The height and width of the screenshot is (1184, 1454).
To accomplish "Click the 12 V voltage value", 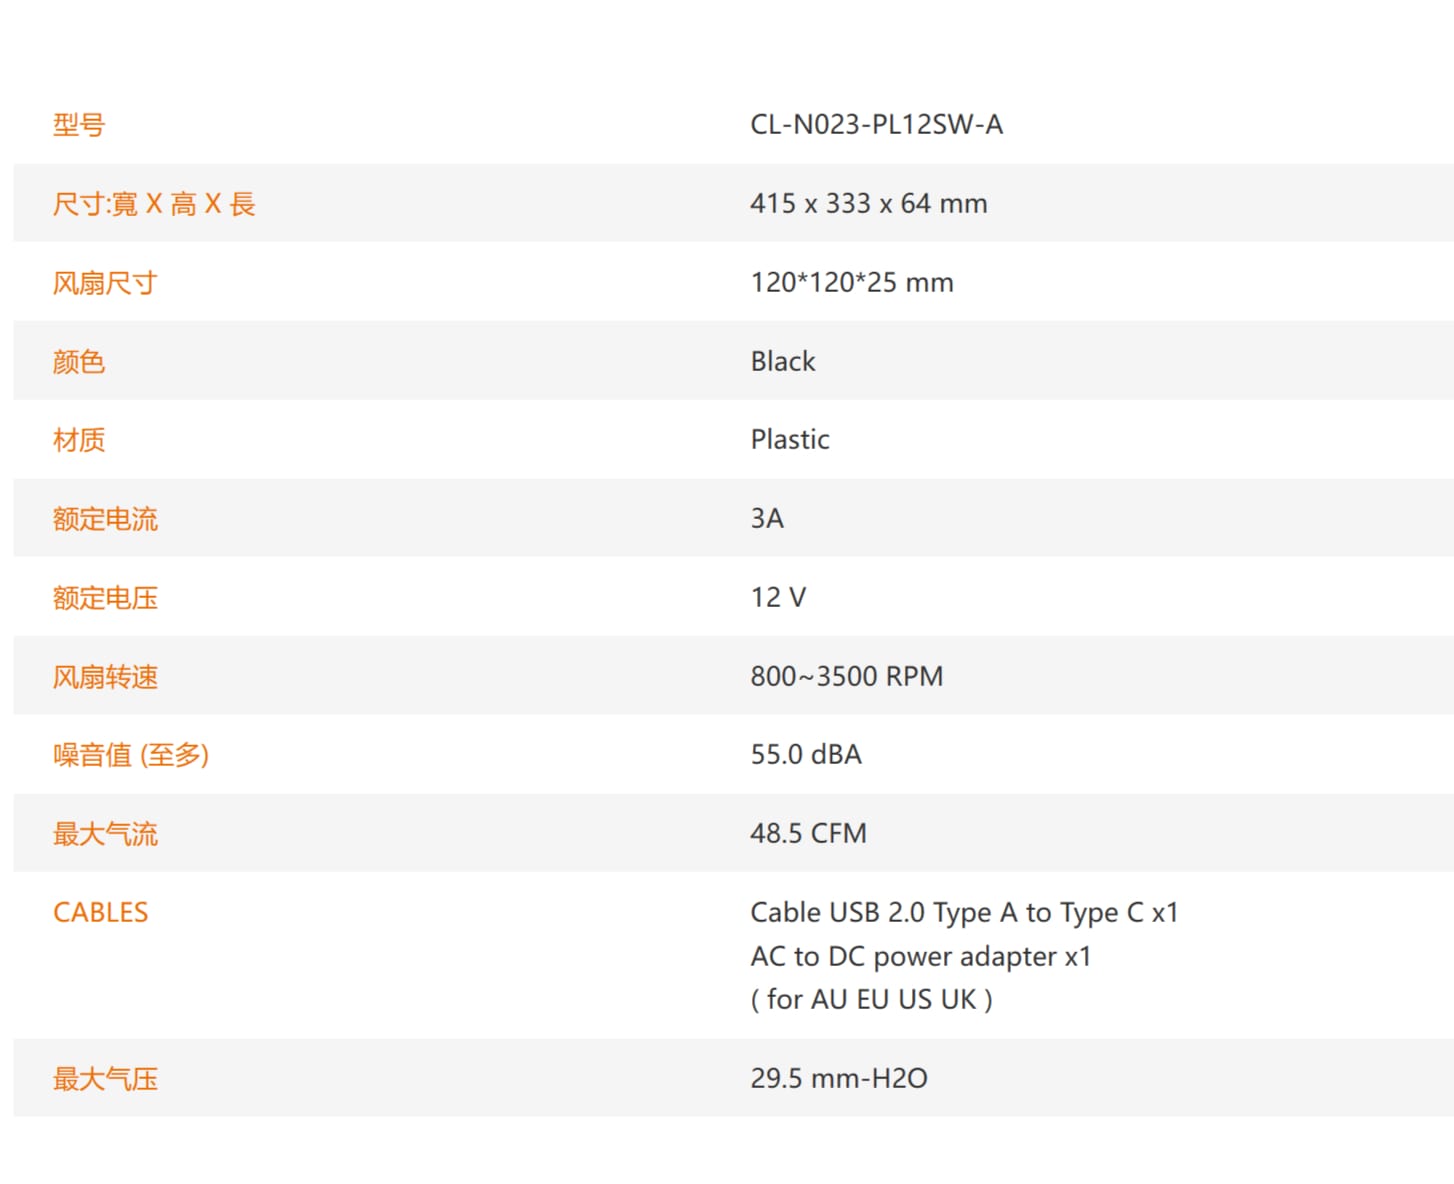I will pos(777,597).
